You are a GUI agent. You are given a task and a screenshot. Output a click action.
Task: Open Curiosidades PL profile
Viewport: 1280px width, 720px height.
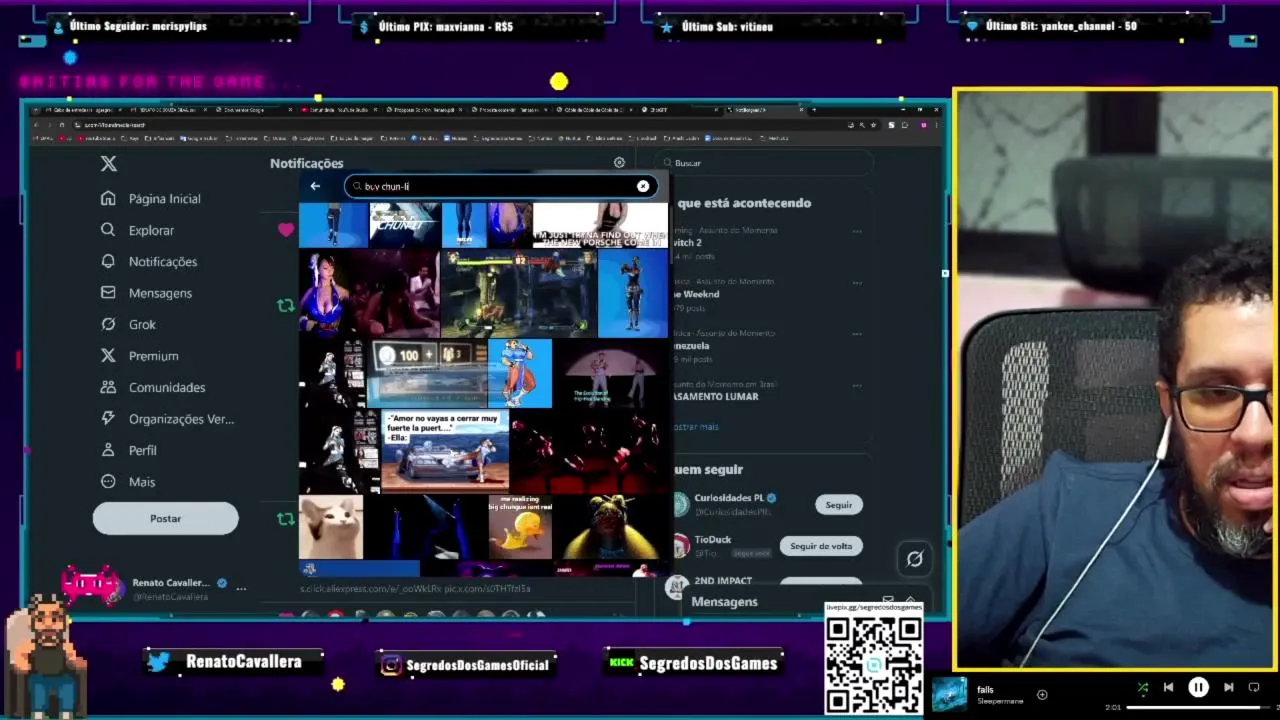tap(729, 498)
